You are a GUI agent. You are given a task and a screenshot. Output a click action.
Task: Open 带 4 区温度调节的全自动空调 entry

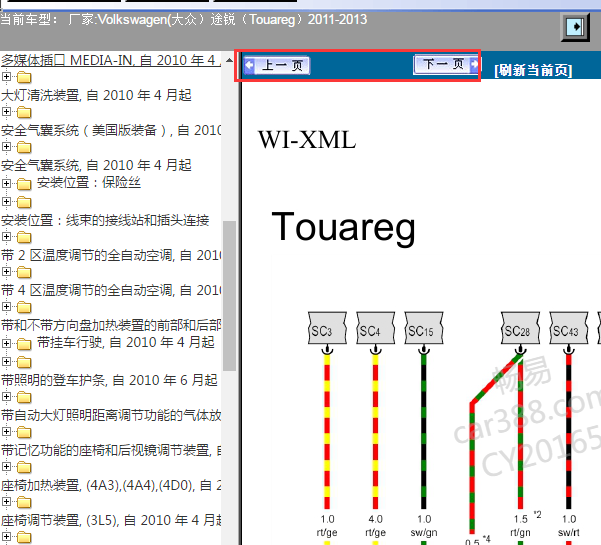click(111, 290)
